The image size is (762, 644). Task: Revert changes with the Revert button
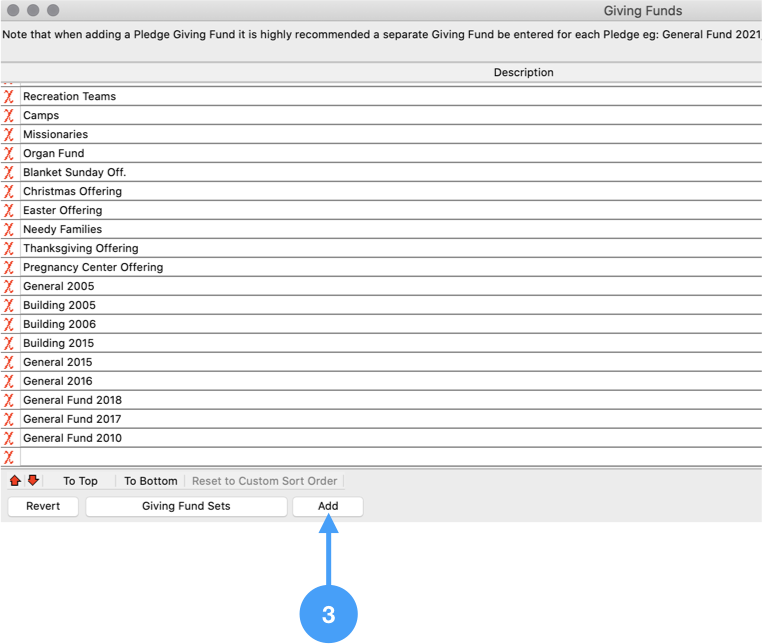point(43,506)
